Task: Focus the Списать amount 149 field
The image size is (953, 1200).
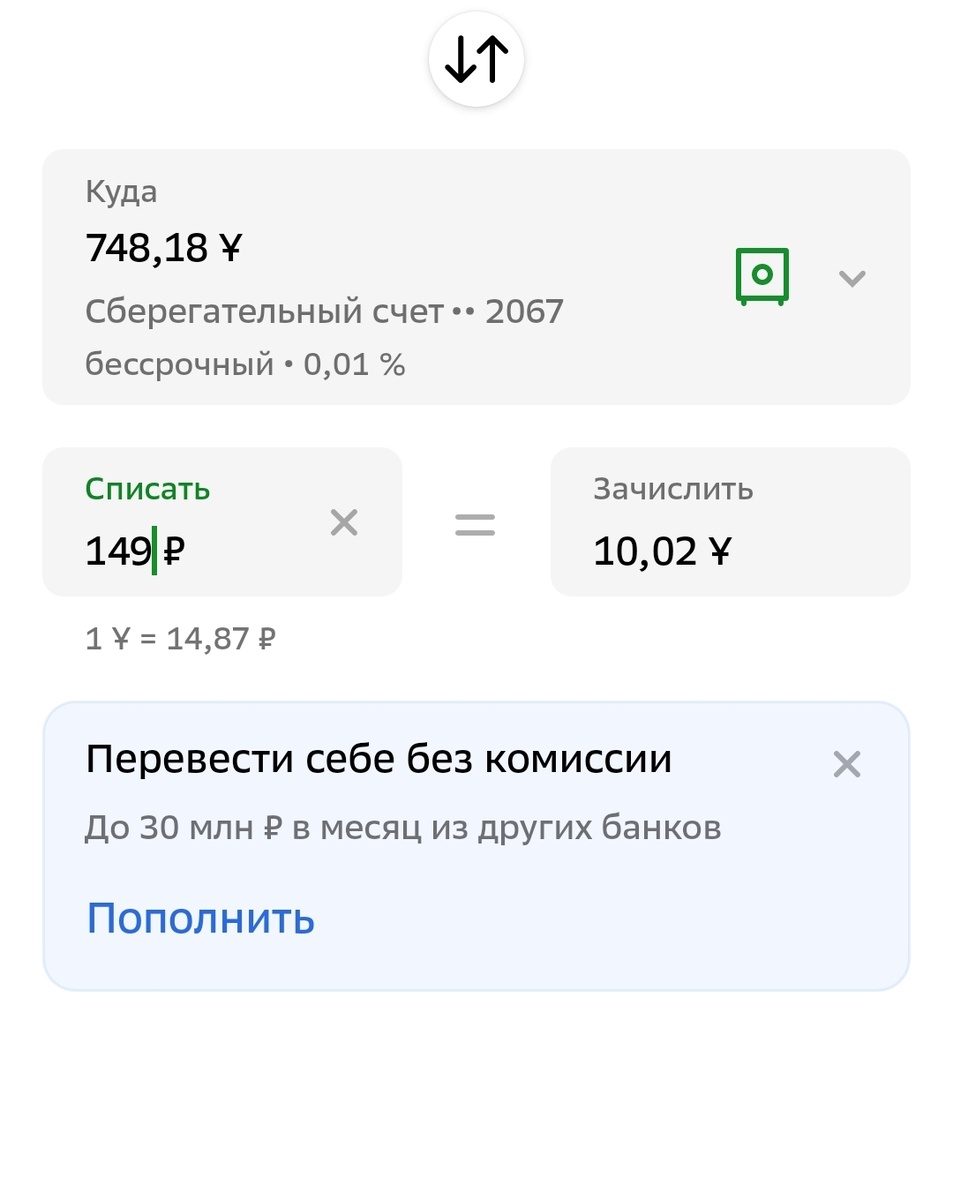Action: (x=222, y=521)
